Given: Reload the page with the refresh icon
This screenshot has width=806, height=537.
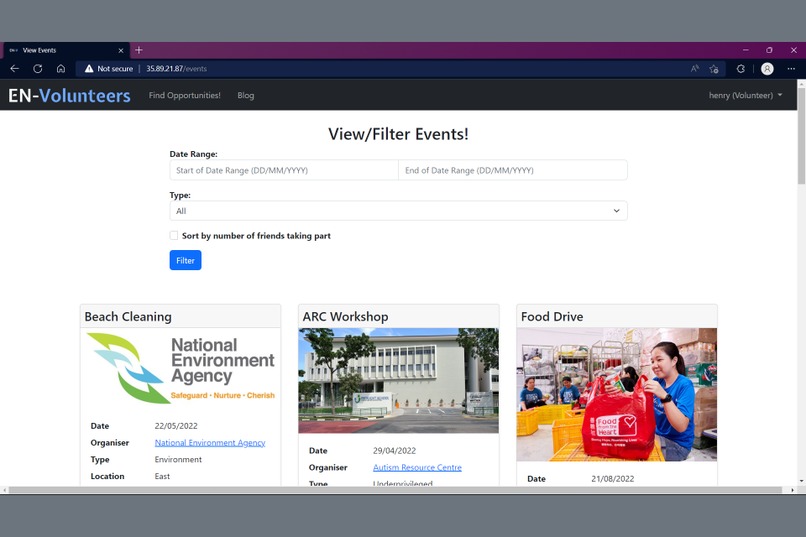Looking at the screenshot, I should click(x=38, y=68).
